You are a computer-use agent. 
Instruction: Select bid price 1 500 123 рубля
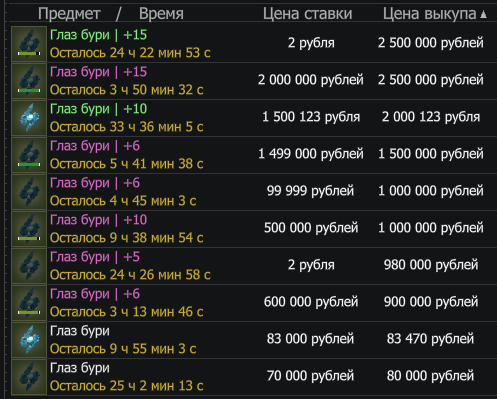[311, 117]
